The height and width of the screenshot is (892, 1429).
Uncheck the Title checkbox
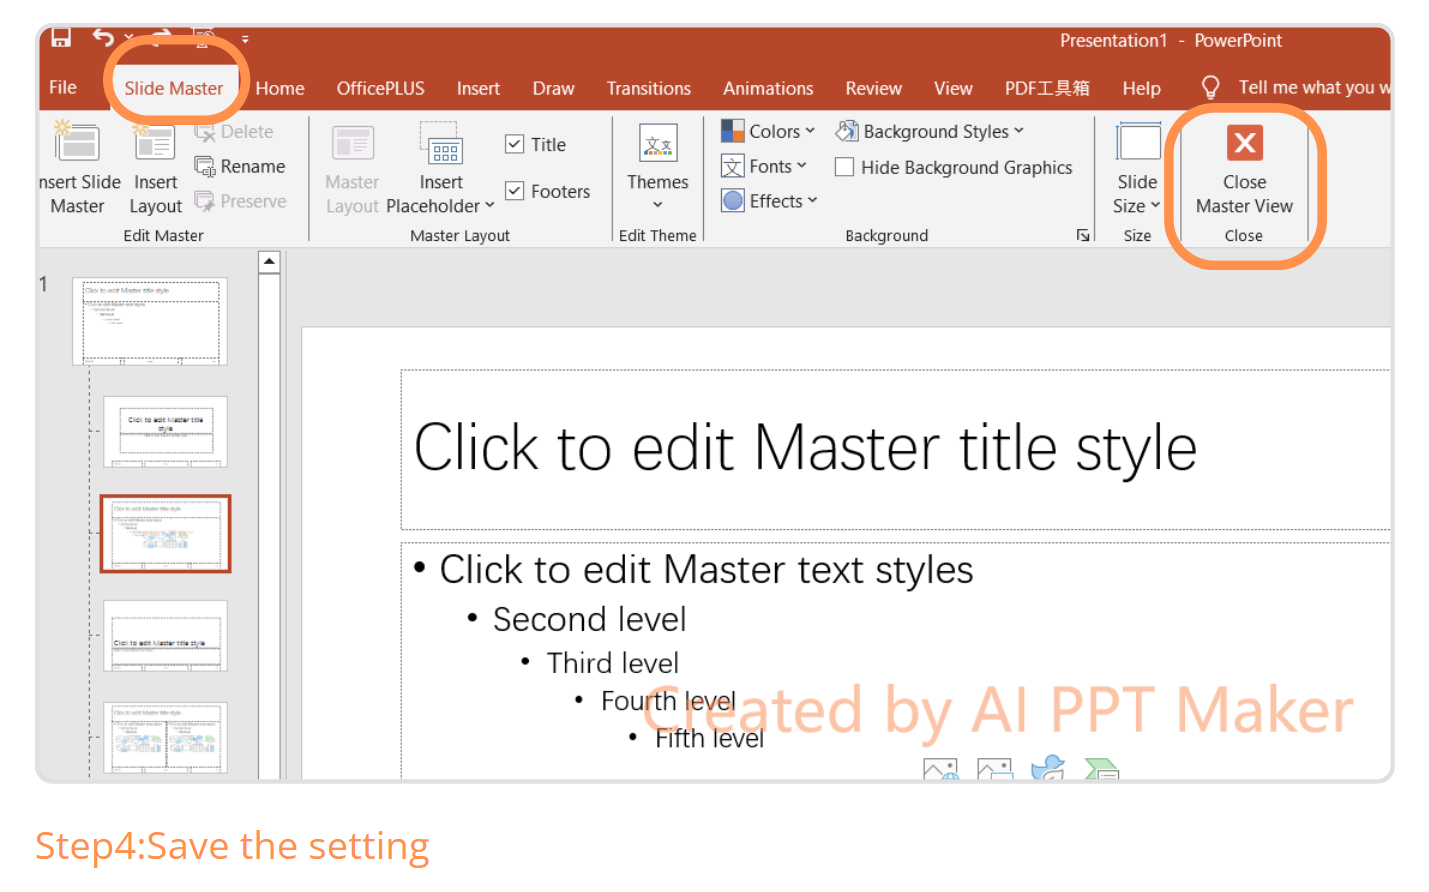pos(515,144)
